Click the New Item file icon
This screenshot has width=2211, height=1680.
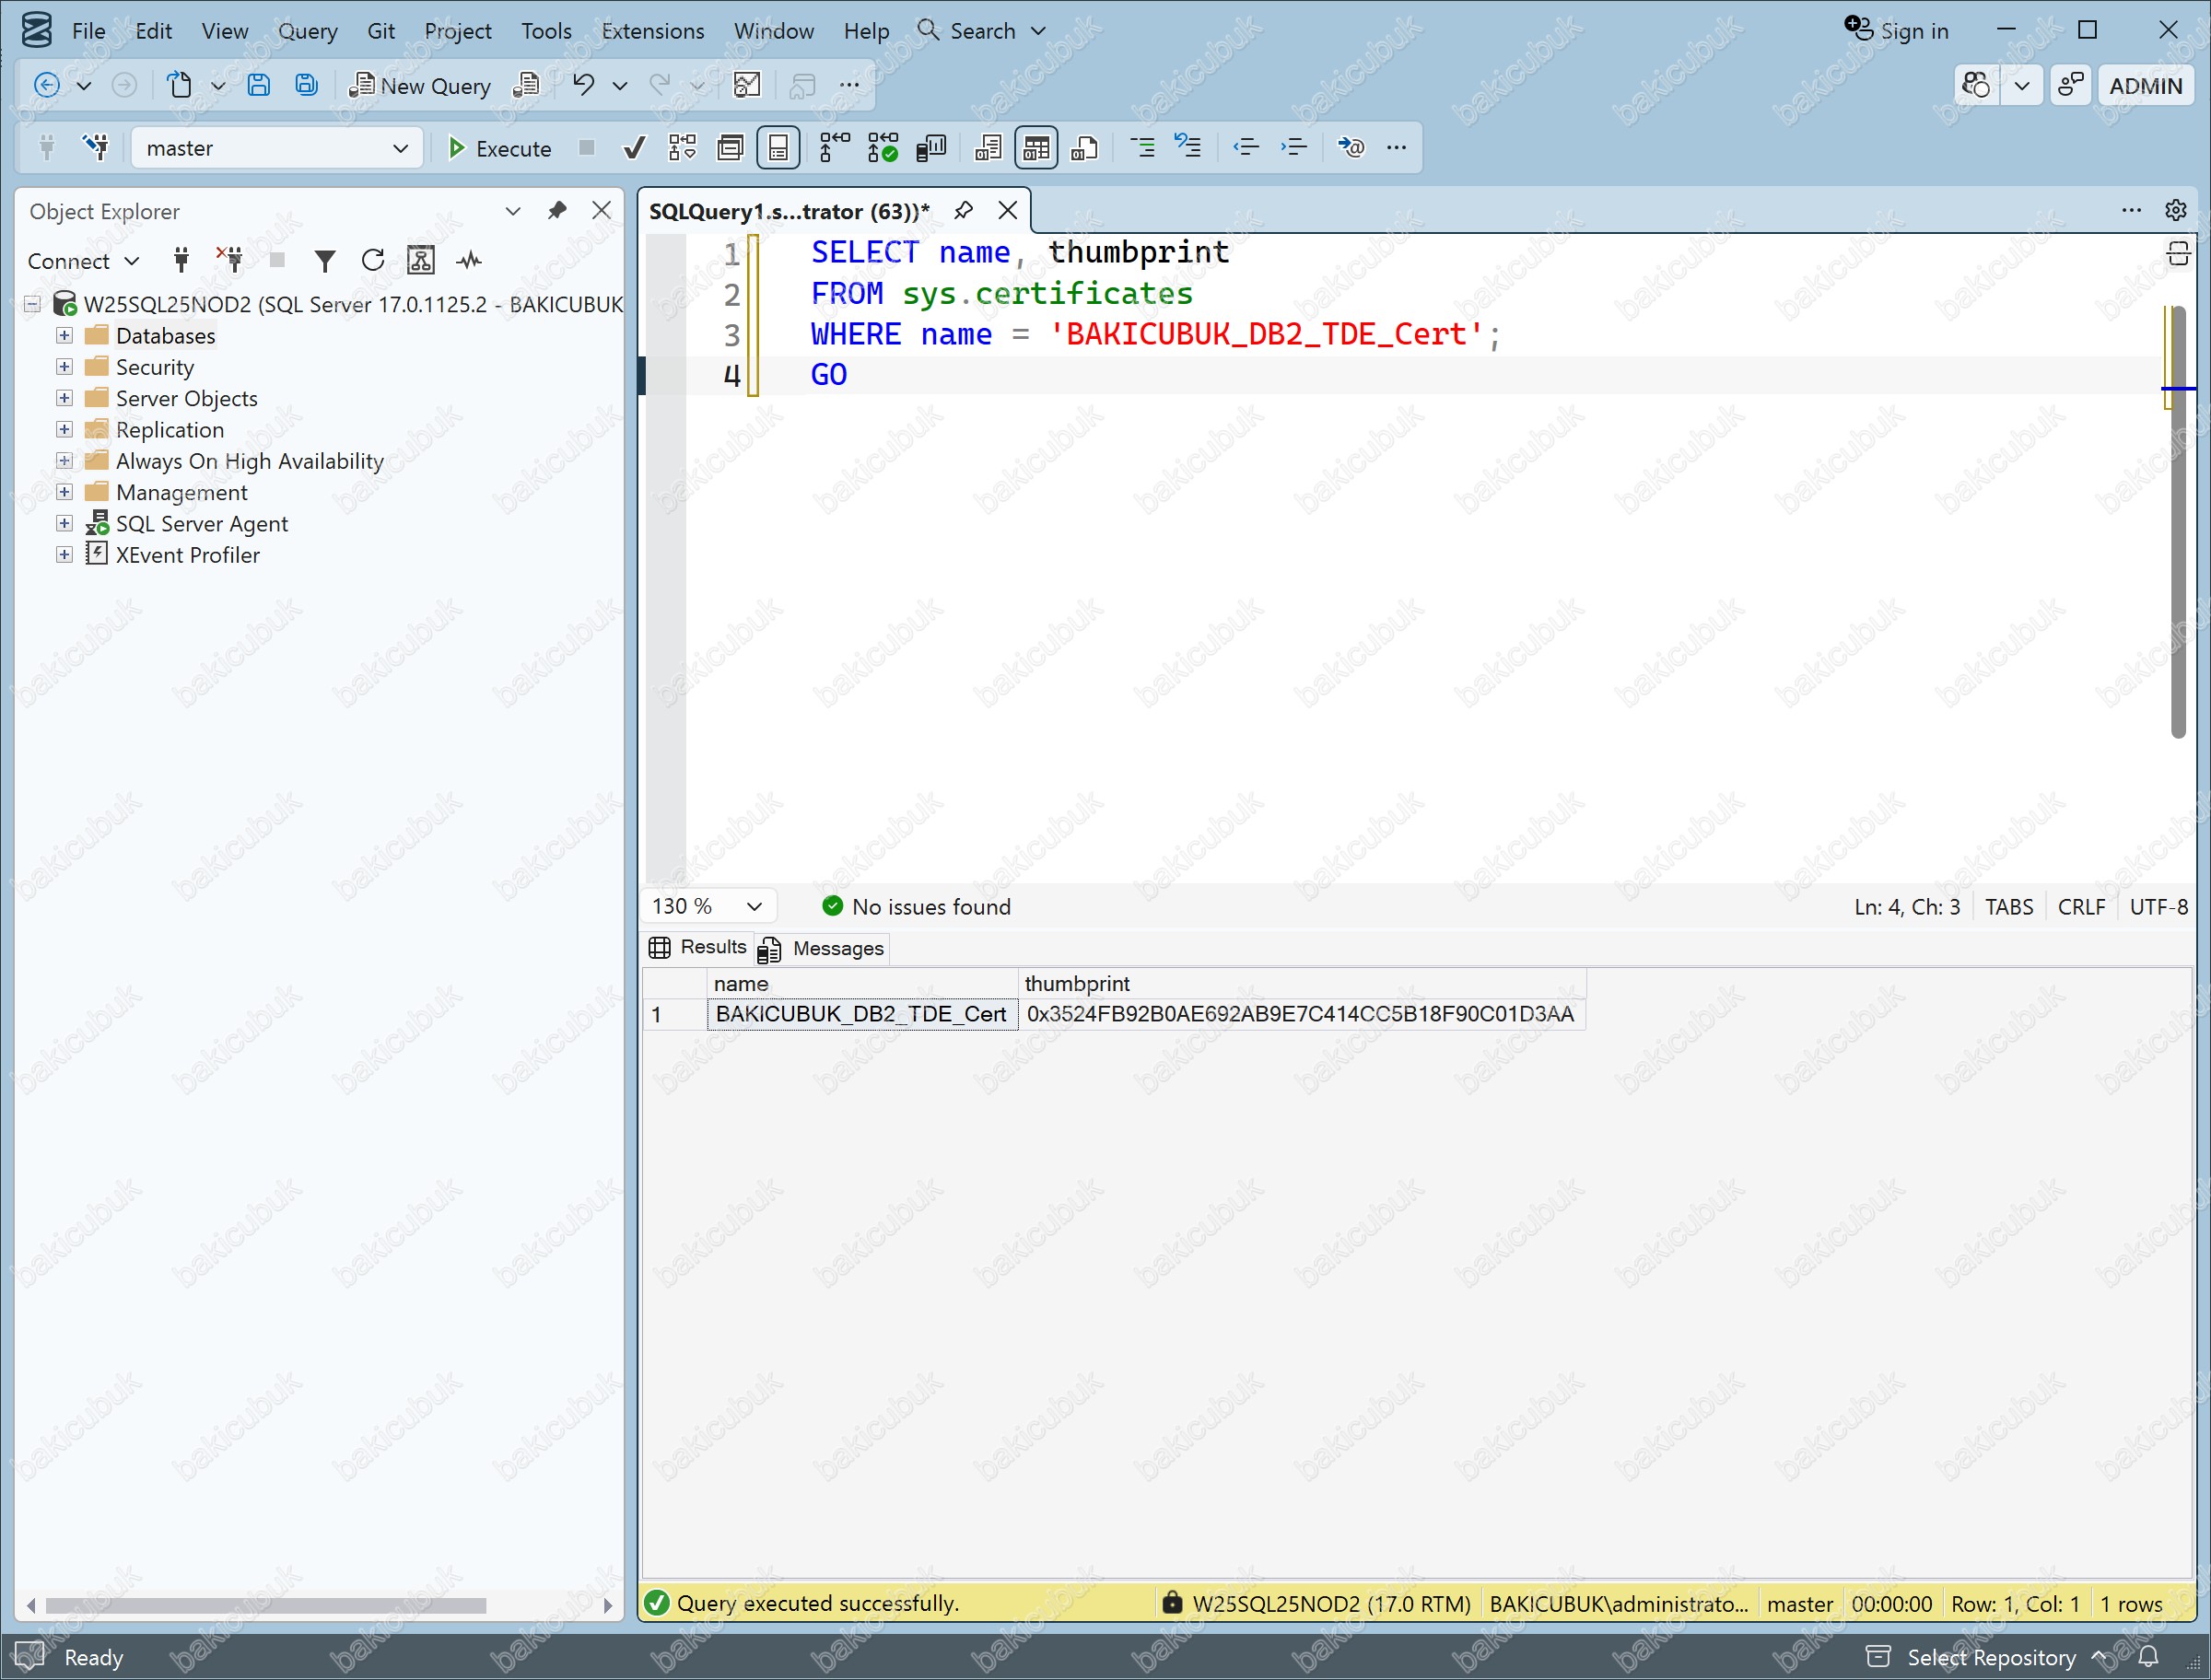point(179,85)
